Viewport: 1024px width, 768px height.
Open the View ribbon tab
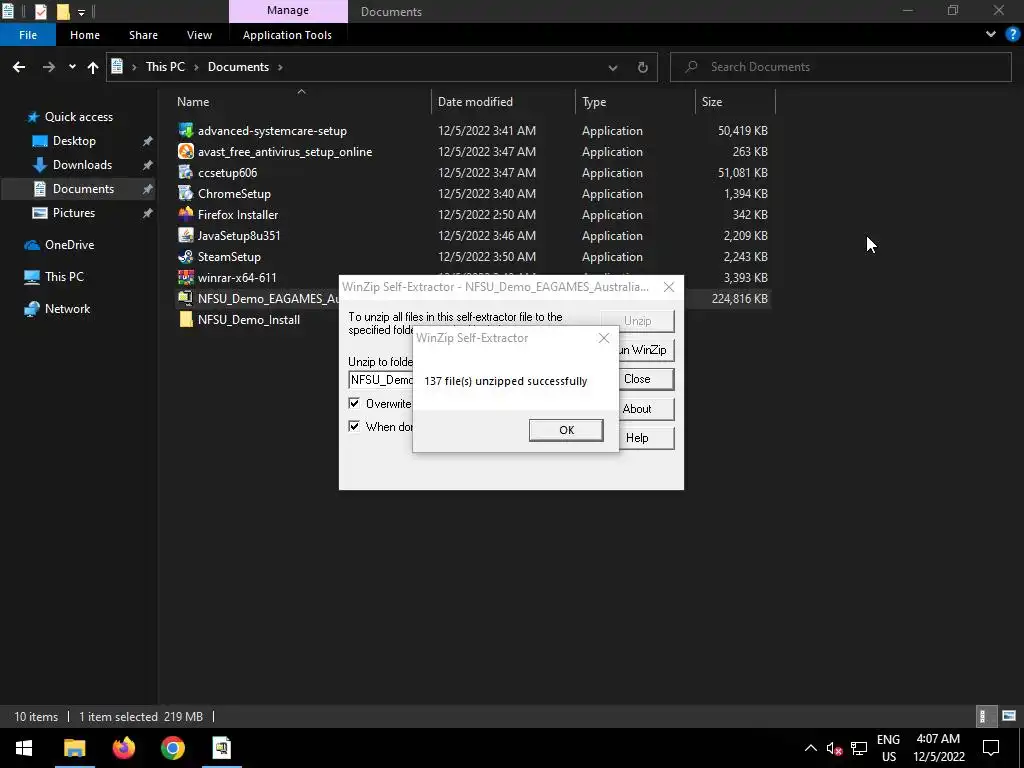[199, 35]
